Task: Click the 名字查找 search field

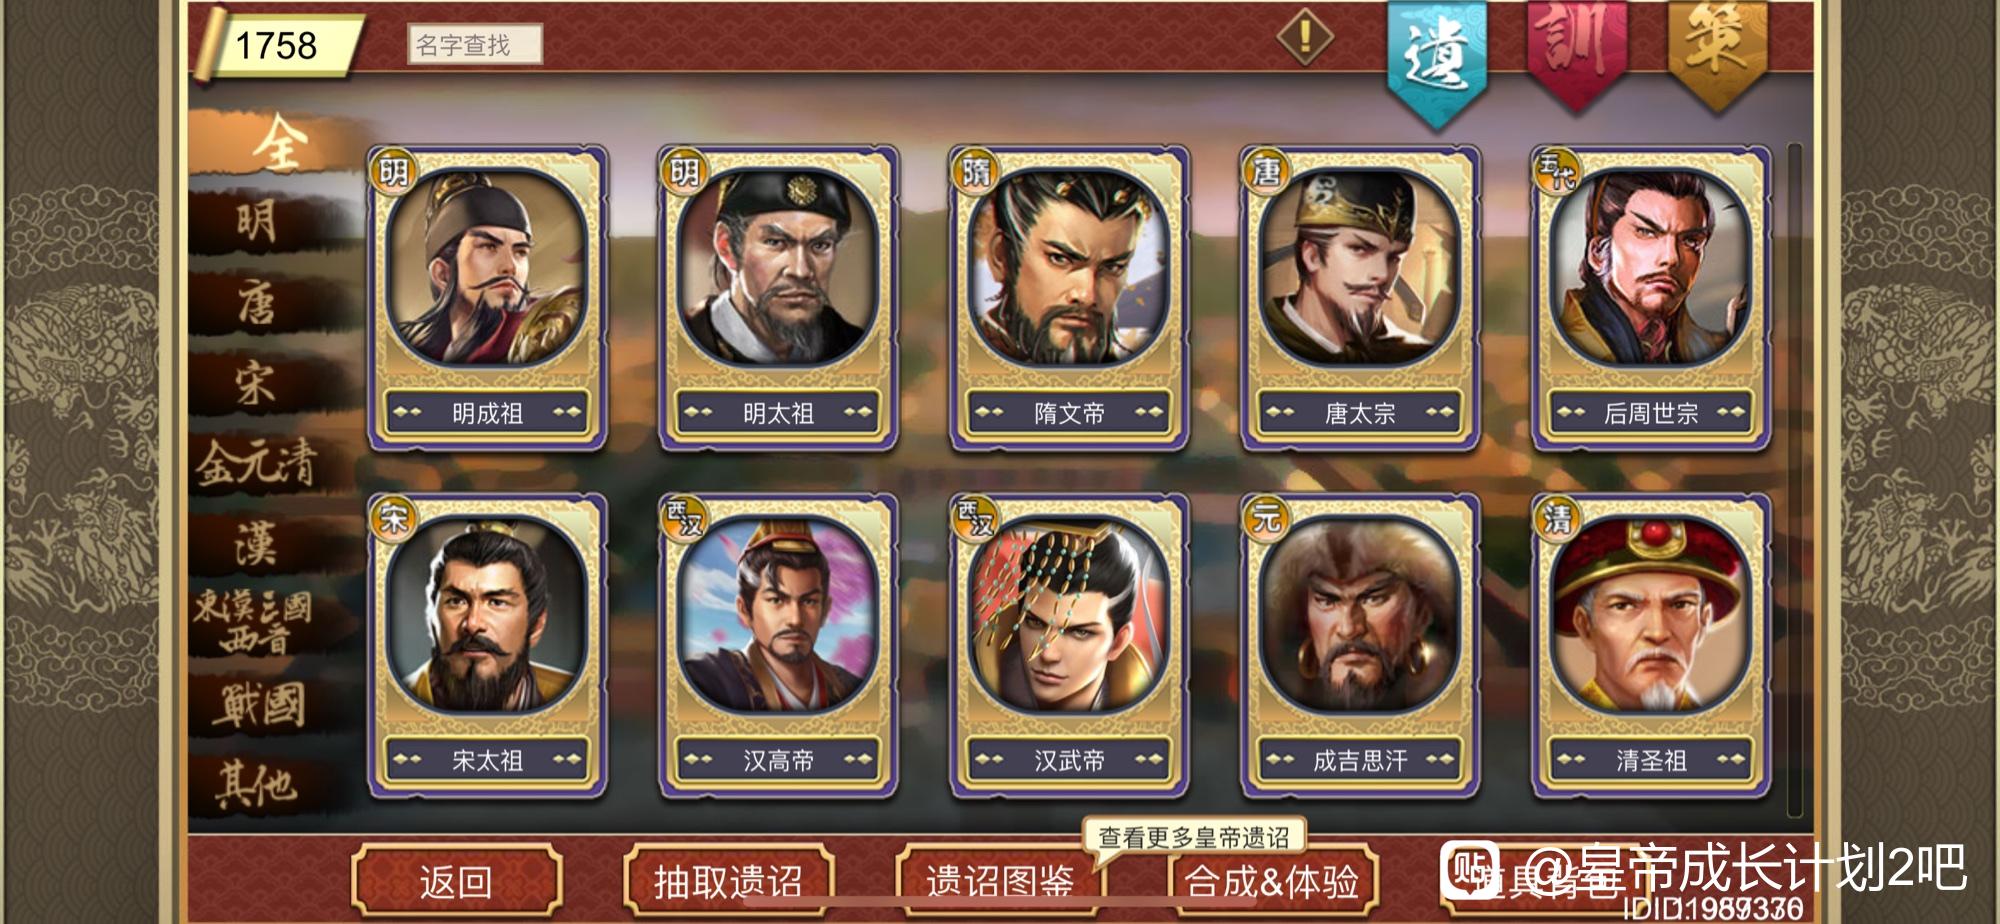Action: click(475, 45)
